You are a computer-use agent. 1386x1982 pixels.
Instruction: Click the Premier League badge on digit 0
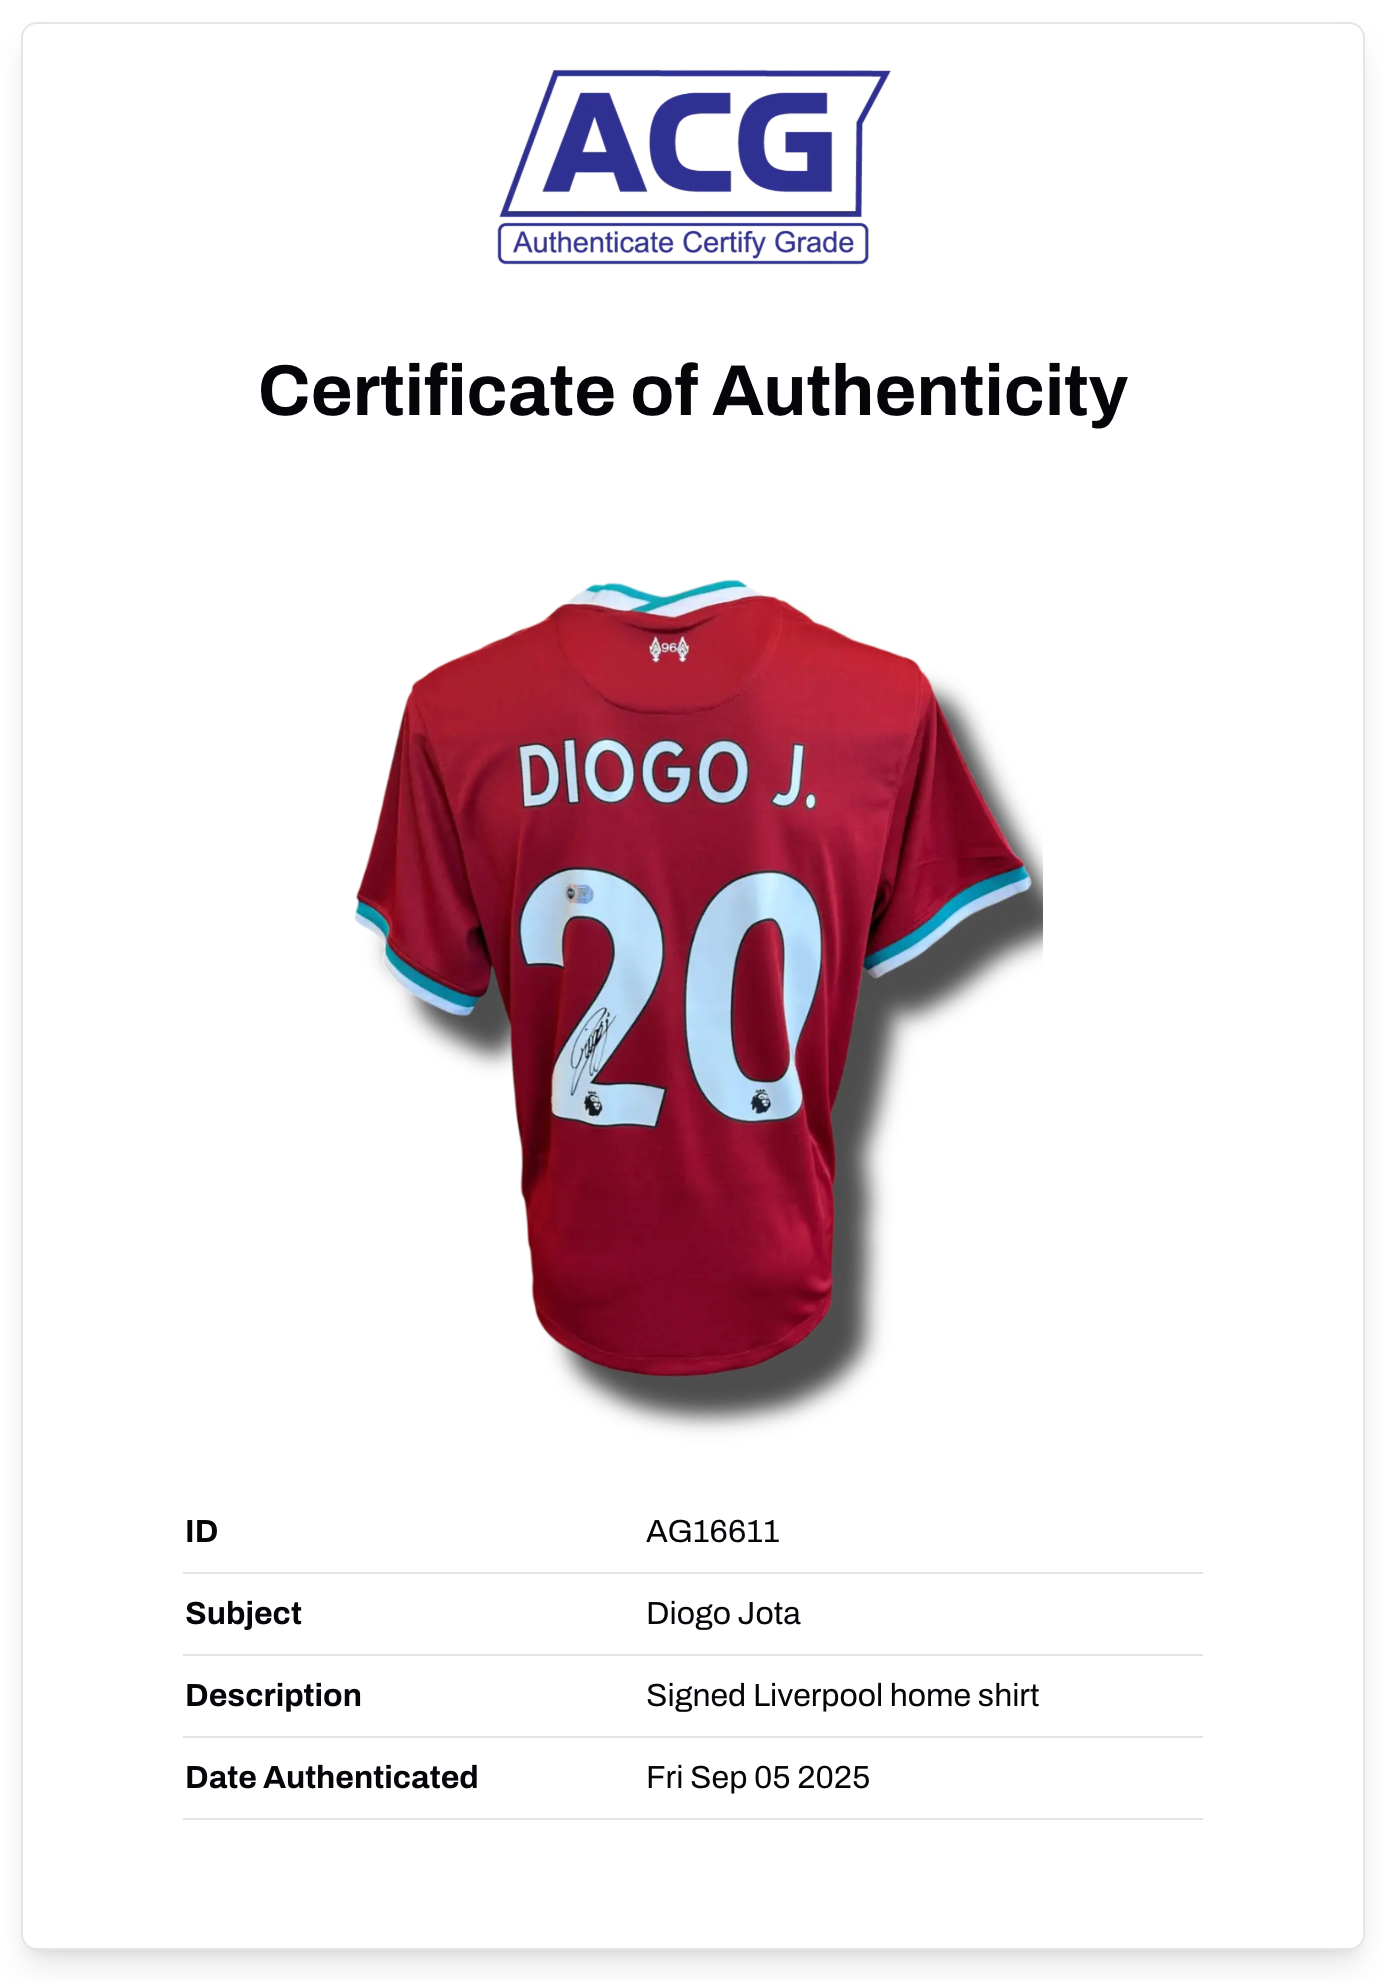760,1102
